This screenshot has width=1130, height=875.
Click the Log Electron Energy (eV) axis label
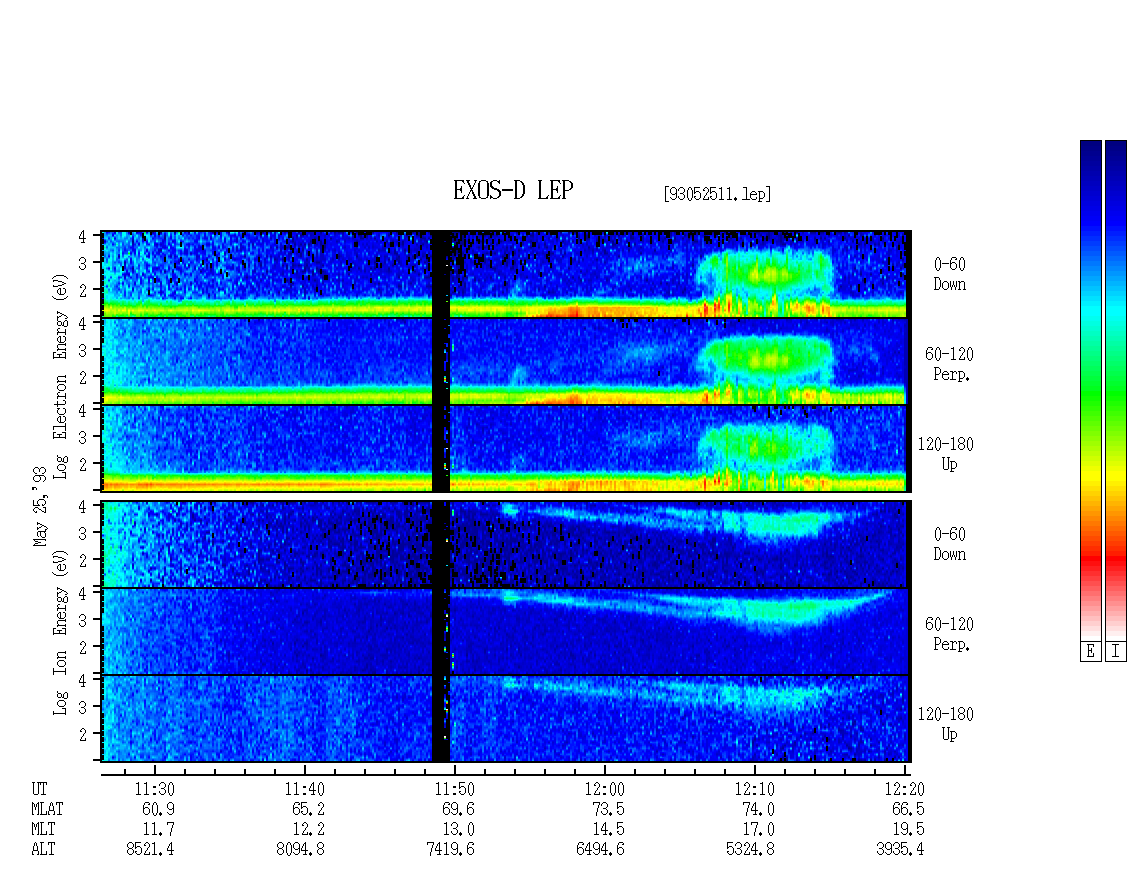pos(60,376)
